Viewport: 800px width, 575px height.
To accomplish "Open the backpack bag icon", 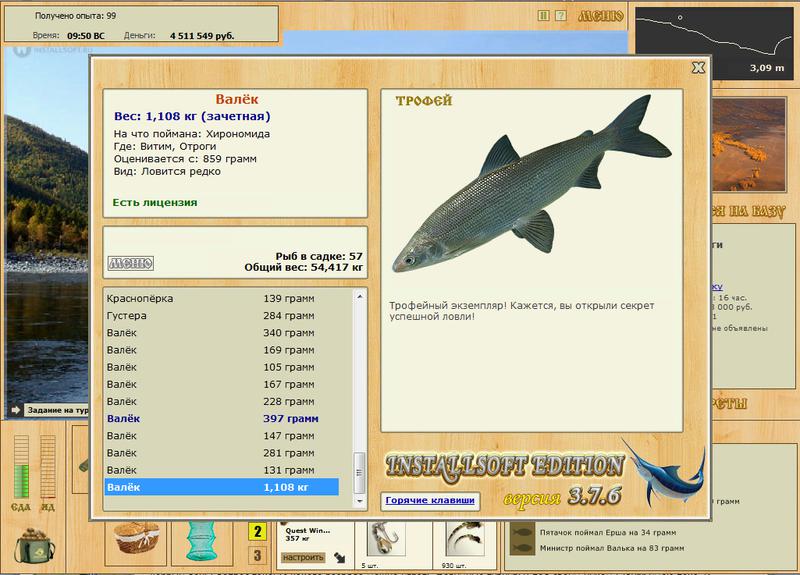I will point(34,545).
